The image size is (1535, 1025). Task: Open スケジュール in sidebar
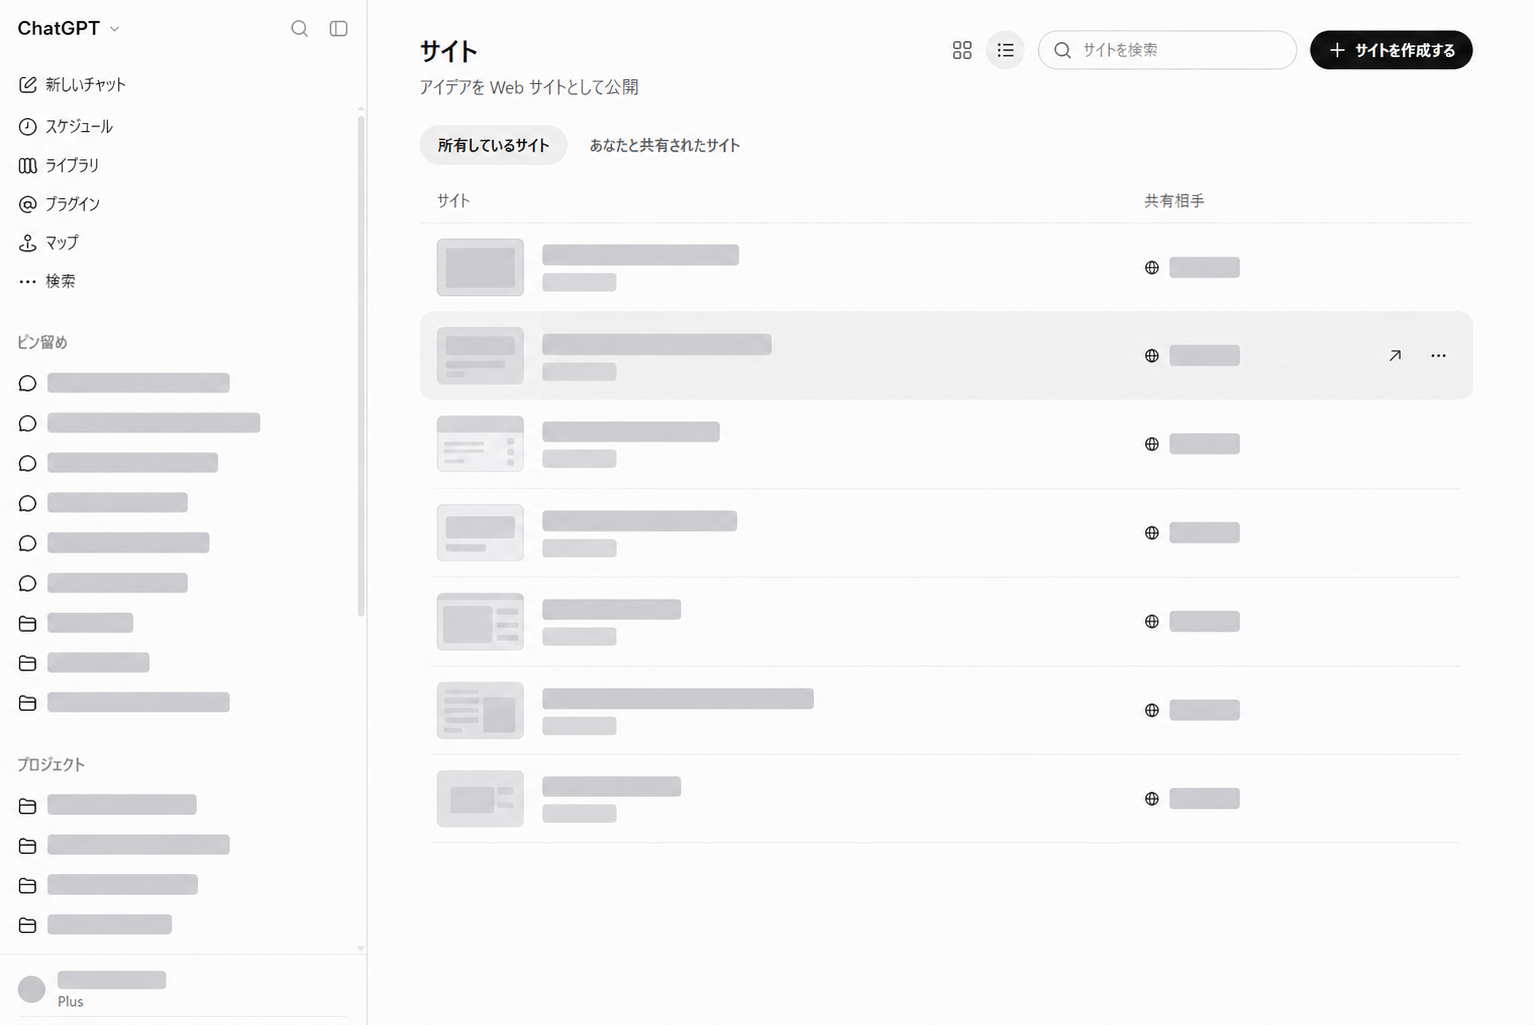tap(66, 127)
